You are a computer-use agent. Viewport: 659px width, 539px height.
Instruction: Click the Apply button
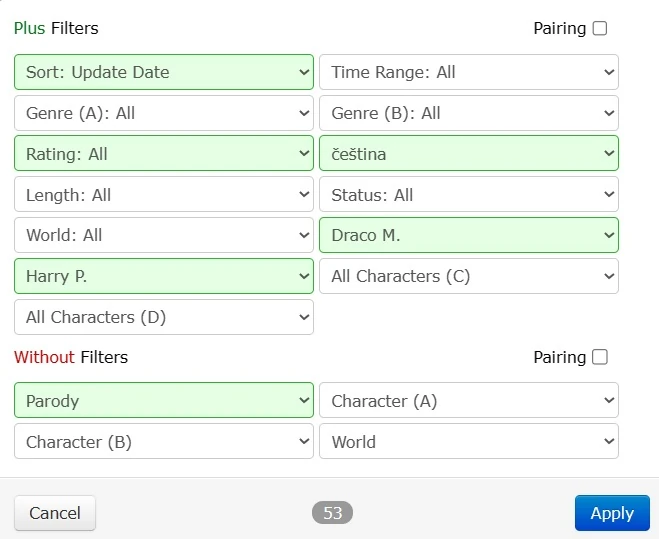(x=612, y=513)
